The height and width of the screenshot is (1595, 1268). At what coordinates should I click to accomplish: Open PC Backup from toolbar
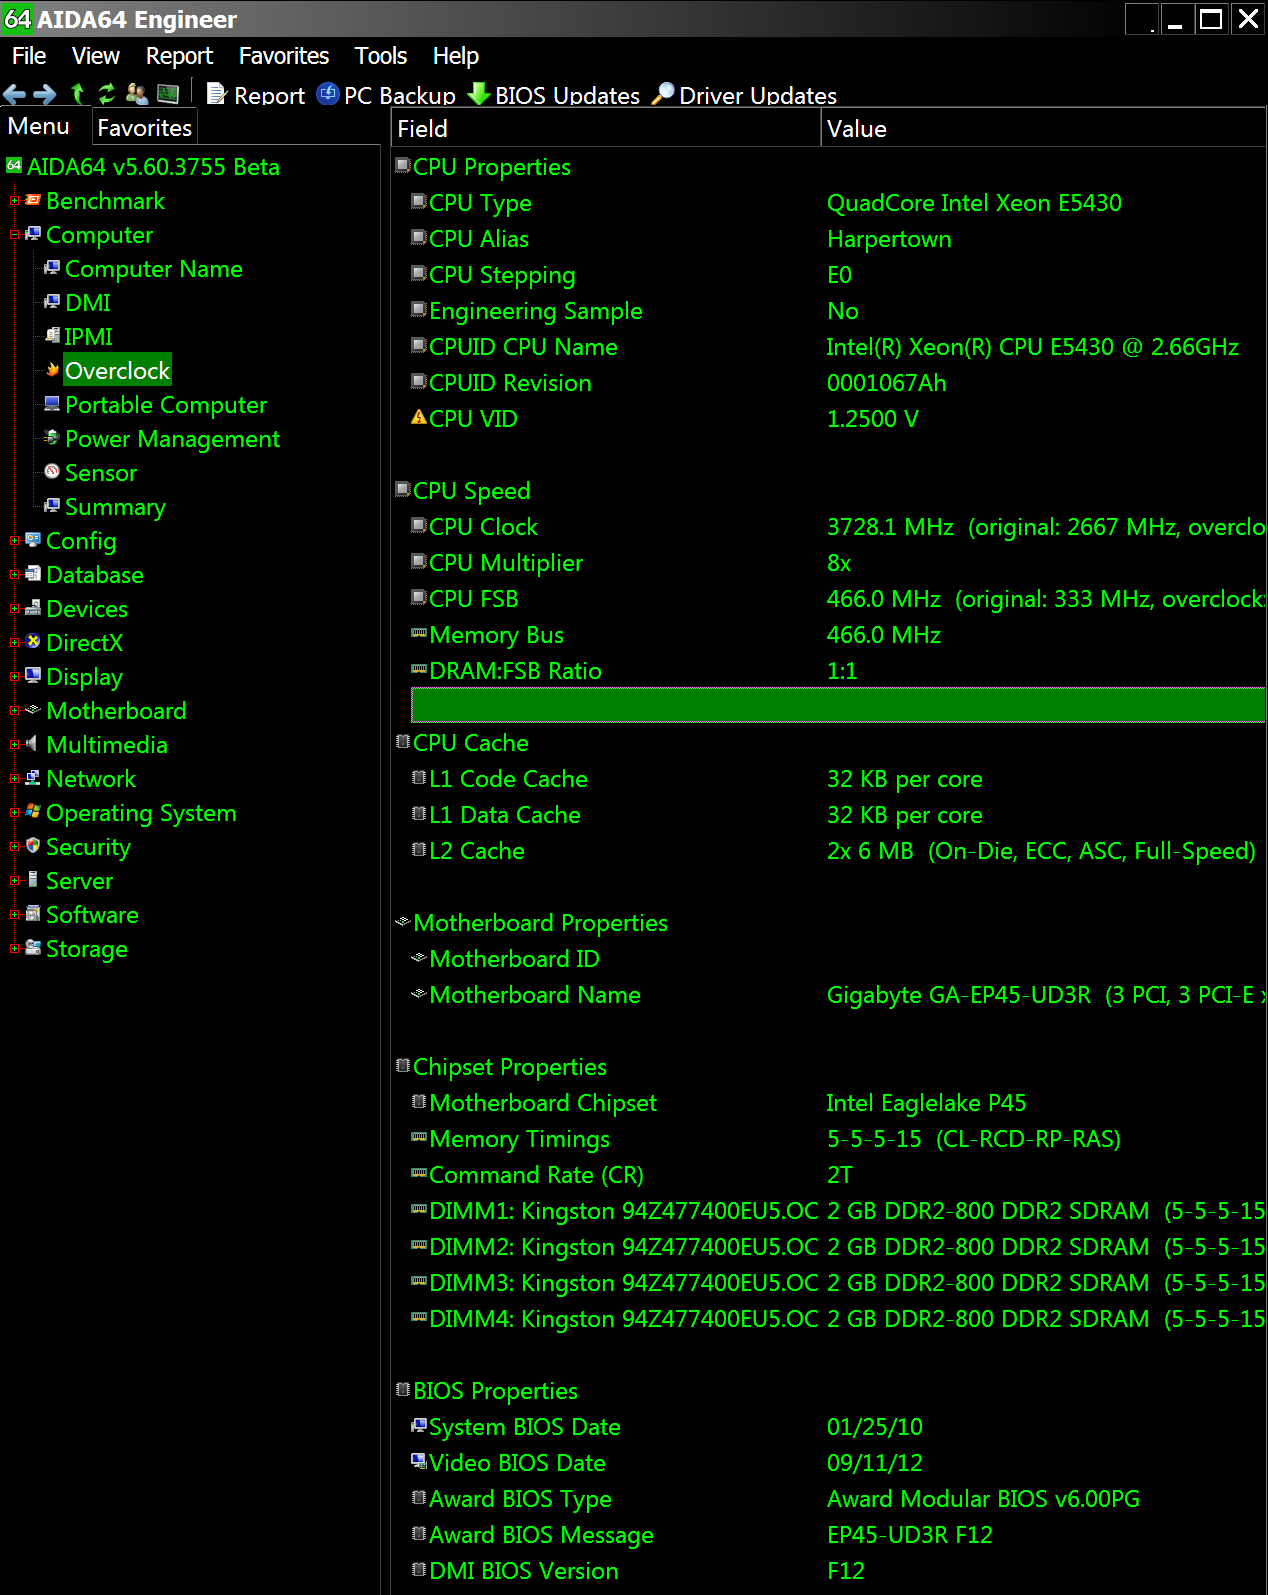[386, 95]
